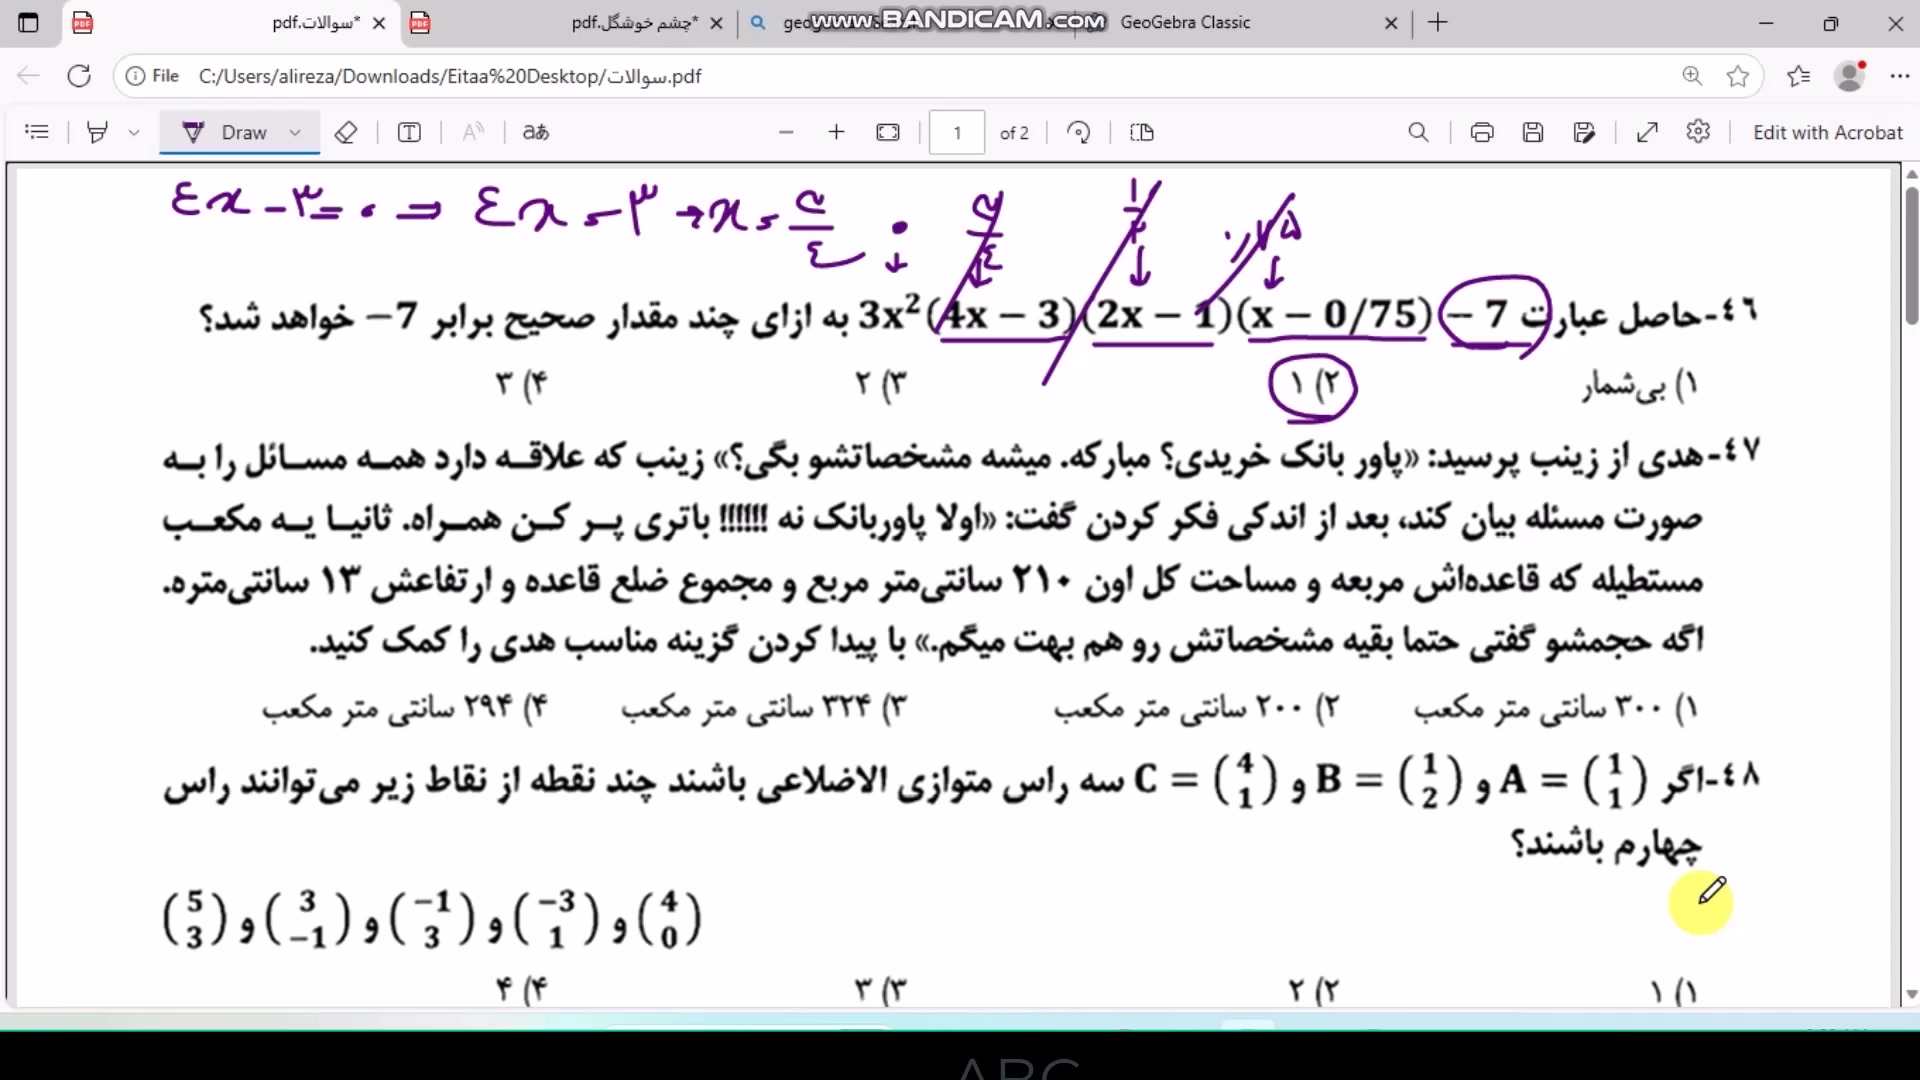The height and width of the screenshot is (1080, 1920).
Task: Select the Eraser tool in PDF toolbar
Action: pos(346,132)
